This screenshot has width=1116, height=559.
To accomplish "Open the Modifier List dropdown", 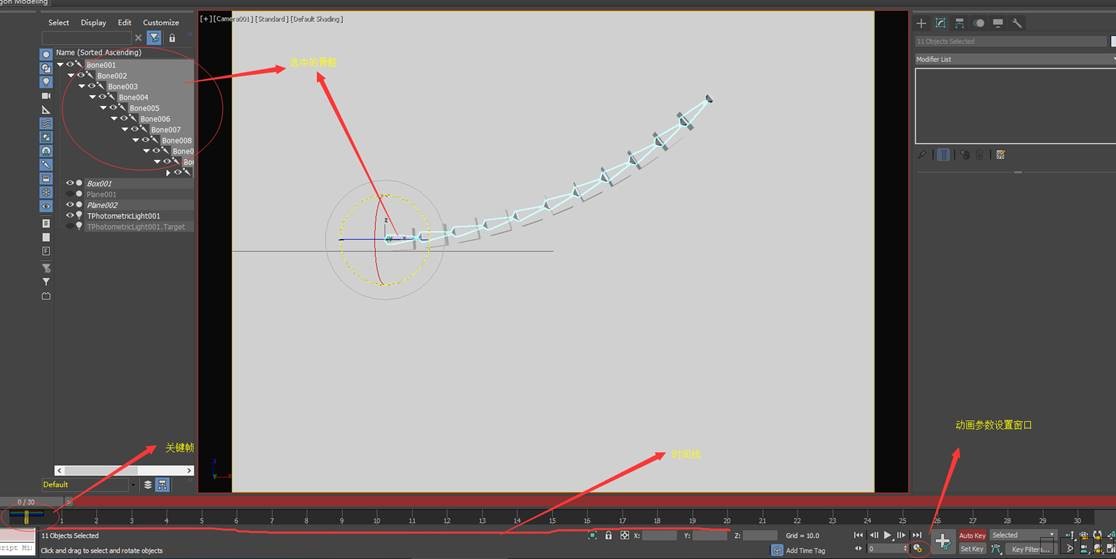I will click(x=1012, y=60).
